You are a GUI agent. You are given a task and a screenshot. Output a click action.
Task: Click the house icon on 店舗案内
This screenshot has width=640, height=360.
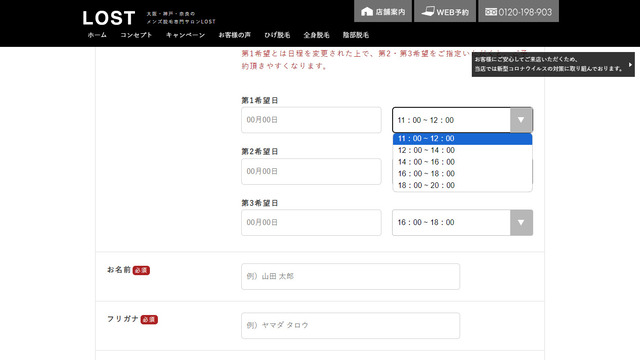[x=367, y=11]
